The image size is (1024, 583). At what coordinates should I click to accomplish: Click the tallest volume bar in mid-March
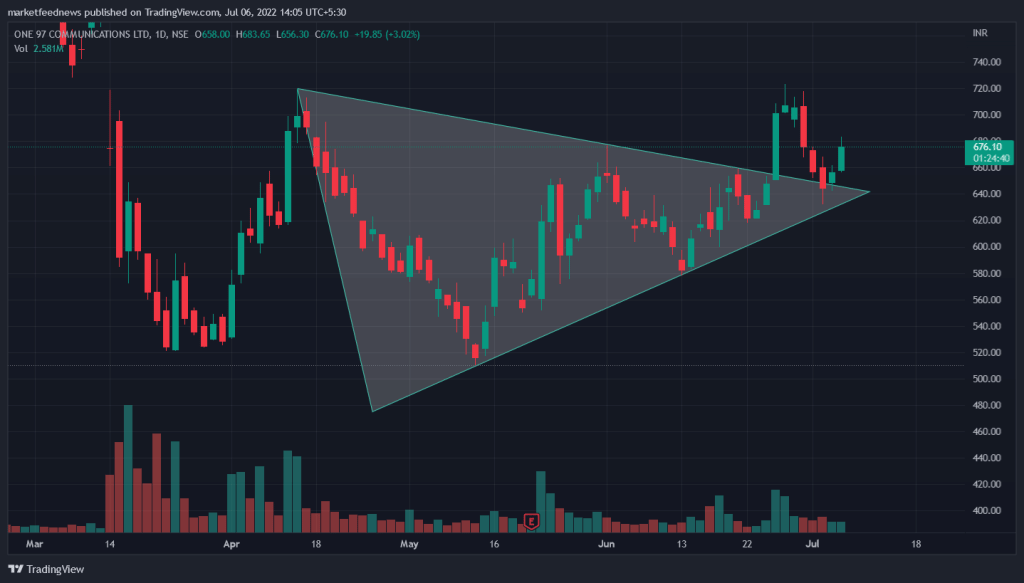pos(128,467)
